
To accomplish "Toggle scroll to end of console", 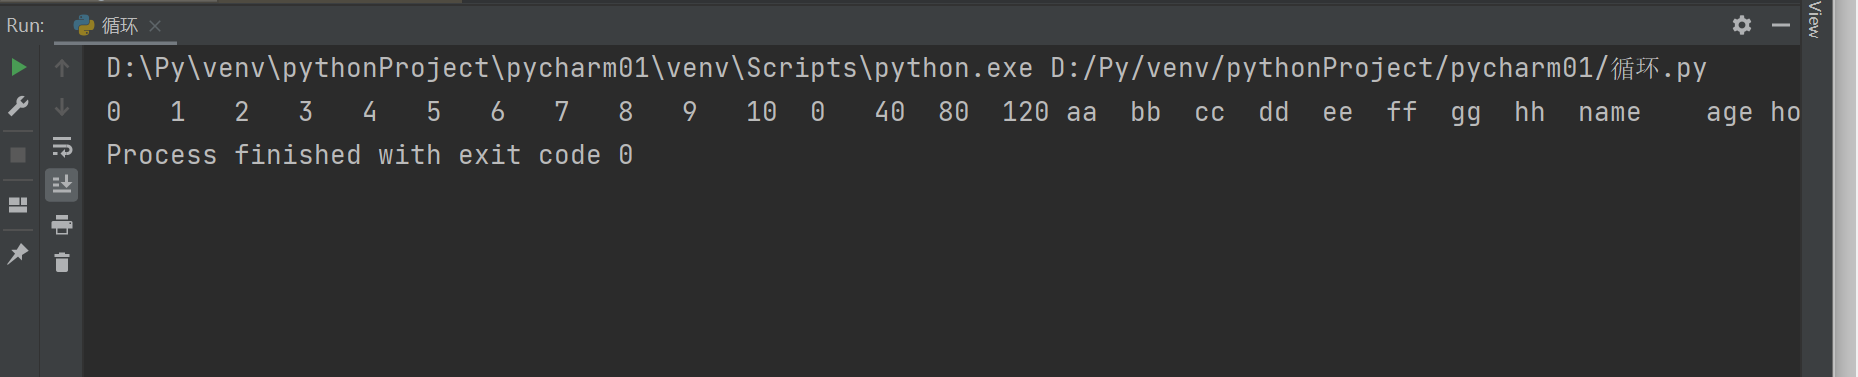I will pos(62,185).
